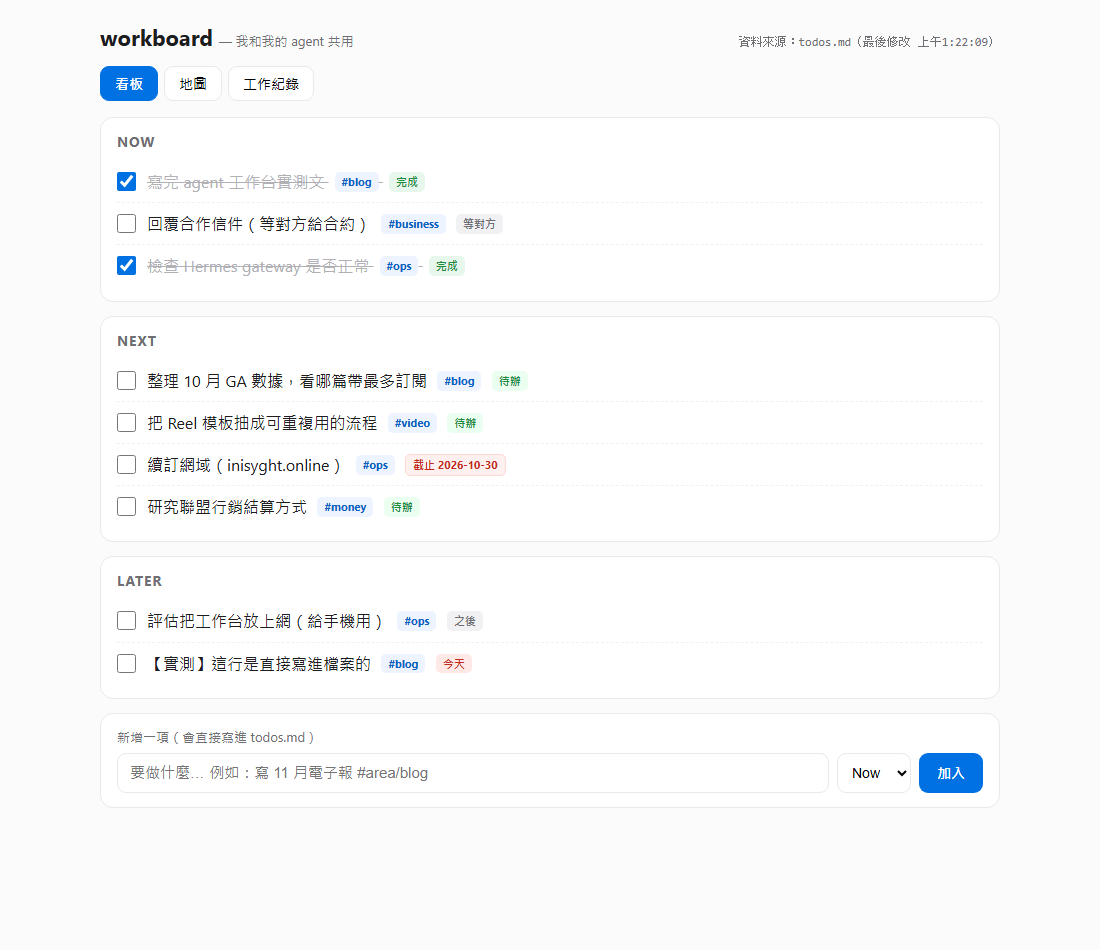Image resolution: width=1100 pixels, height=950 pixels.
Task: Open the 工作紀錄 tab
Action: click(x=271, y=83)
